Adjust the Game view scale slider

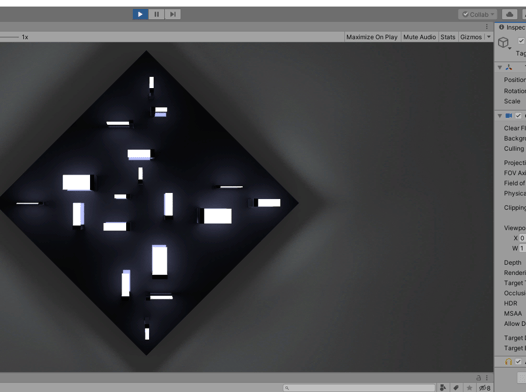(9, 37)
